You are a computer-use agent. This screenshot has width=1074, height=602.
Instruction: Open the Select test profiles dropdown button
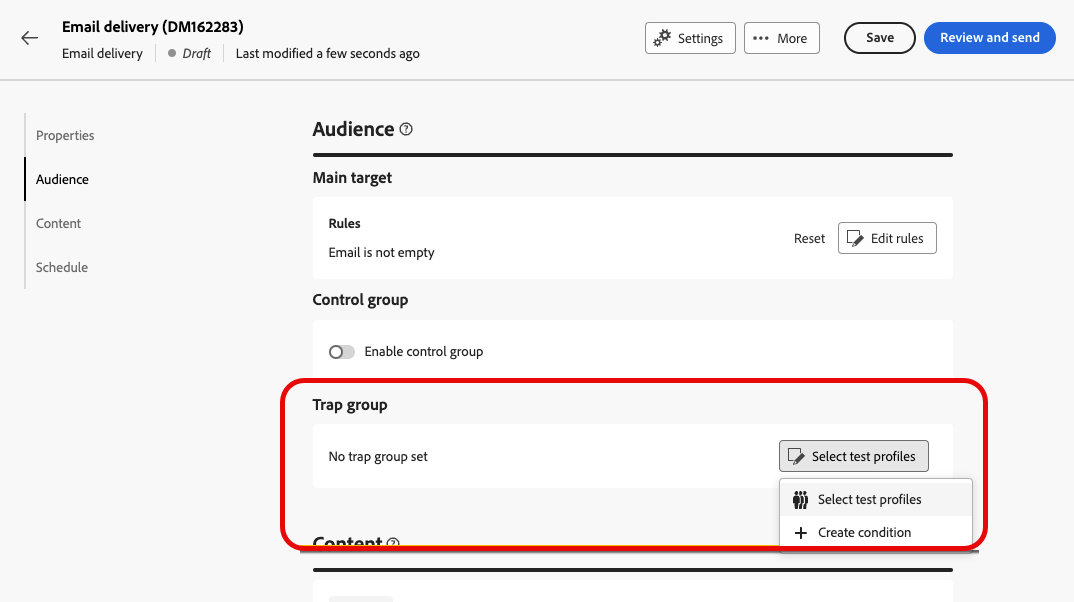854,456
